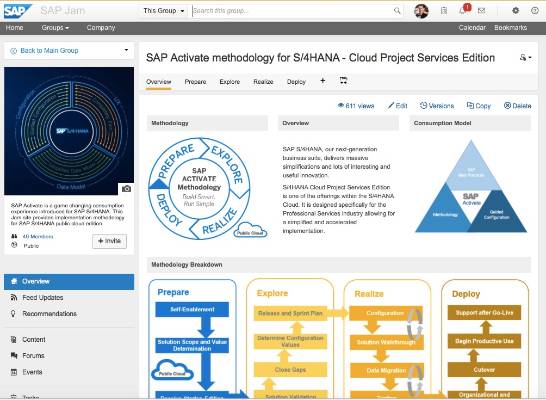Click the Recommendations lightbulb icon
Viewport: 546px width, 400px height.
[x=13, y=314]
